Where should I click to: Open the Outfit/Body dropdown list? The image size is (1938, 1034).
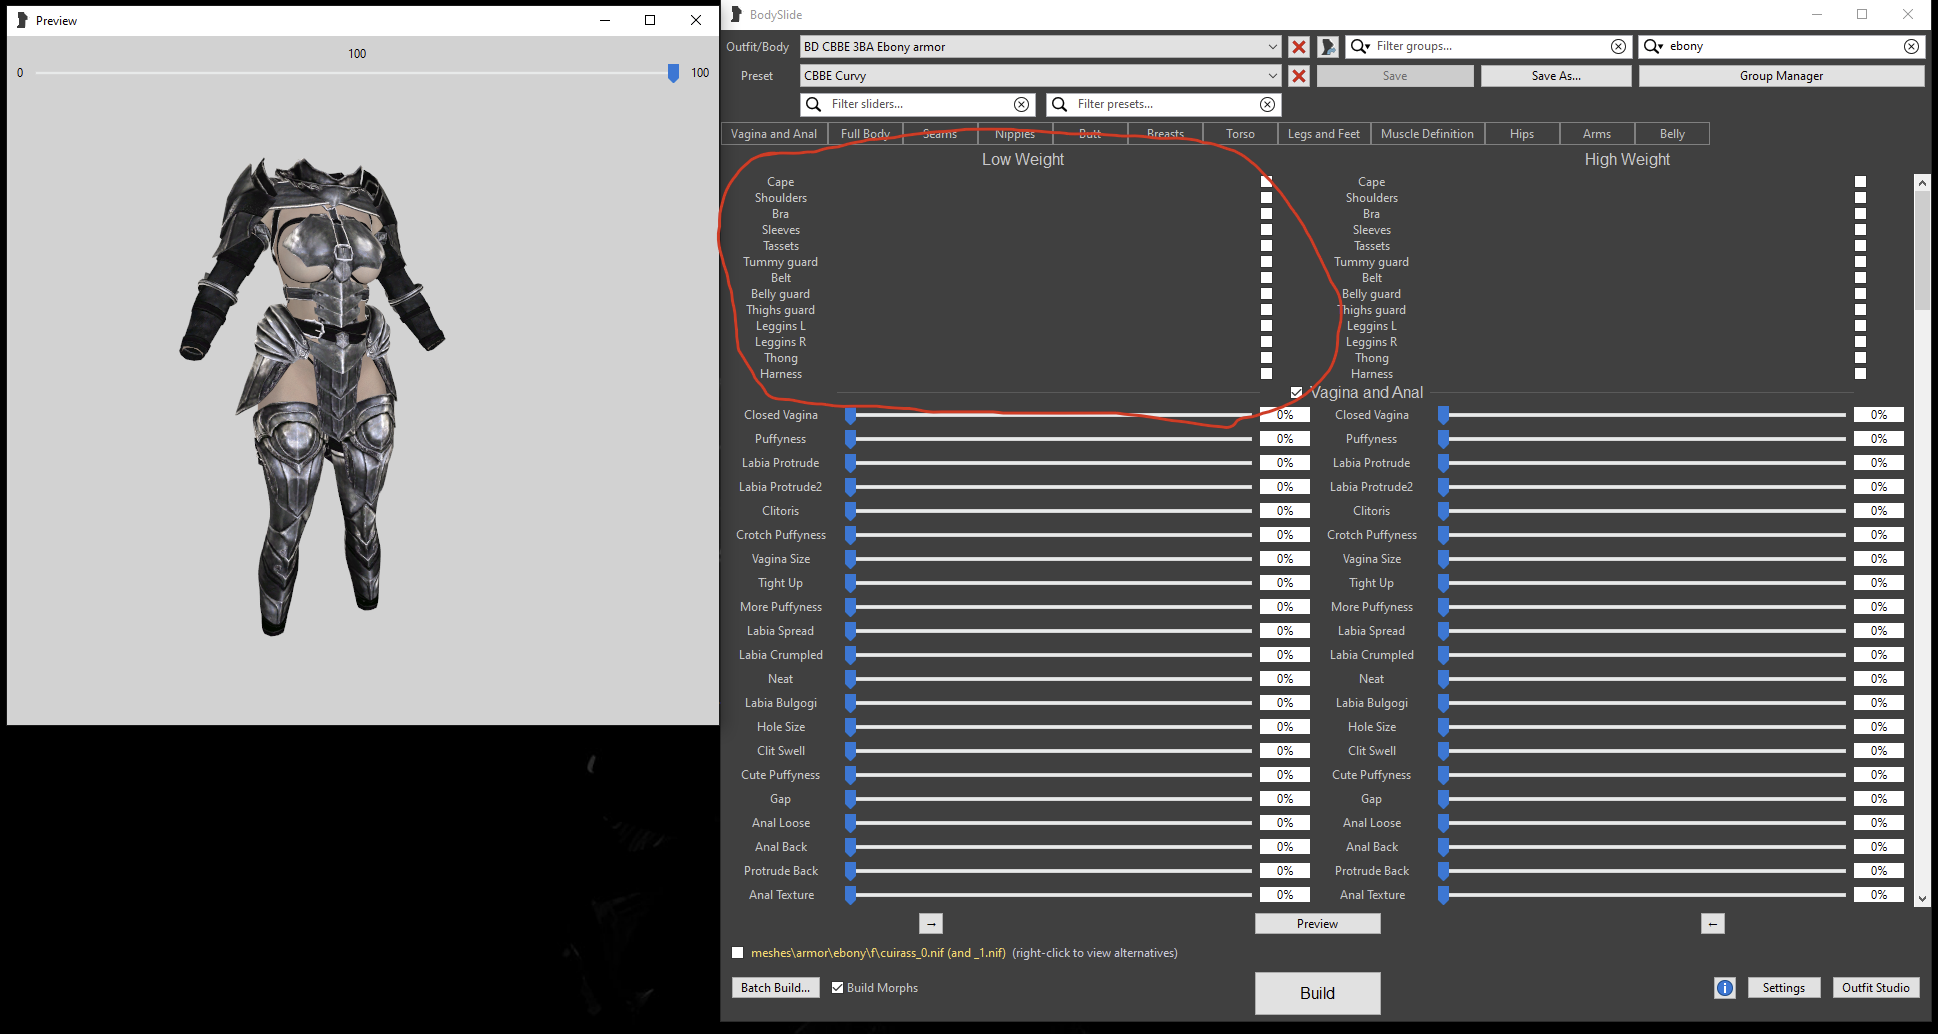click(1040, 47)
